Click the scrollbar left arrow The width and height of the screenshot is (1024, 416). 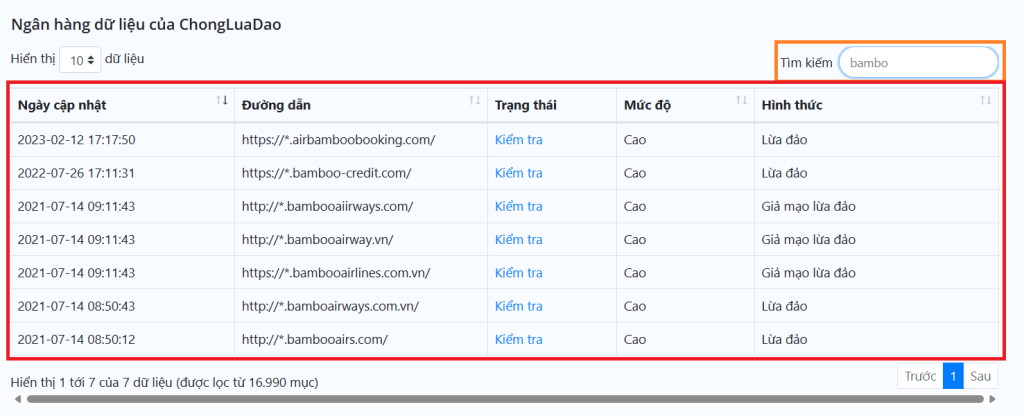tap(18, 399)
